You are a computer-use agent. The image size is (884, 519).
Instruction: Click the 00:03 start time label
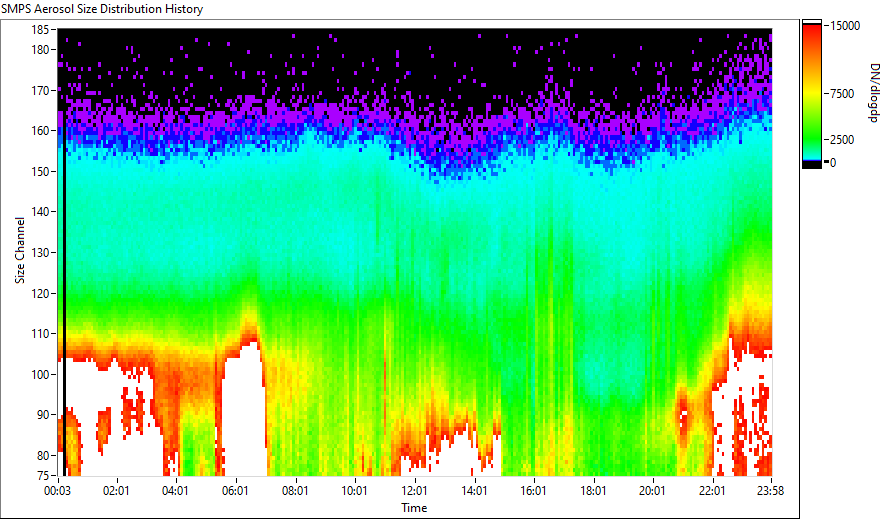(58, 491)
